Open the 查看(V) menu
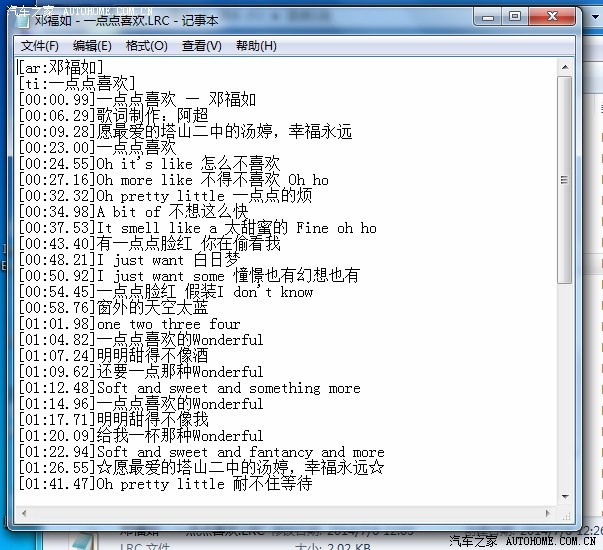This screenshot has width=603, height=550. tap(201, 46)
